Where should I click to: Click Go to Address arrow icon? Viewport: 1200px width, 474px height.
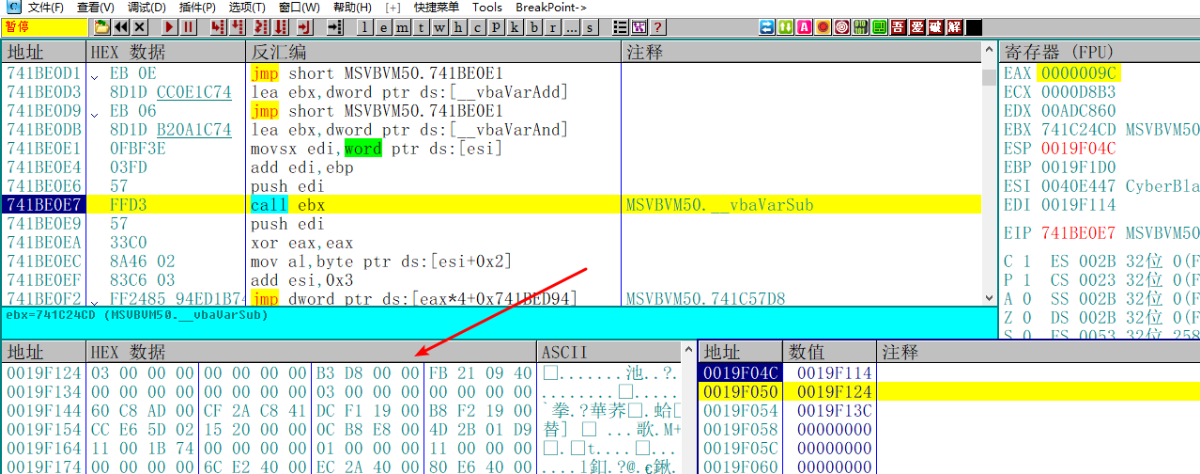coord(334,26)
